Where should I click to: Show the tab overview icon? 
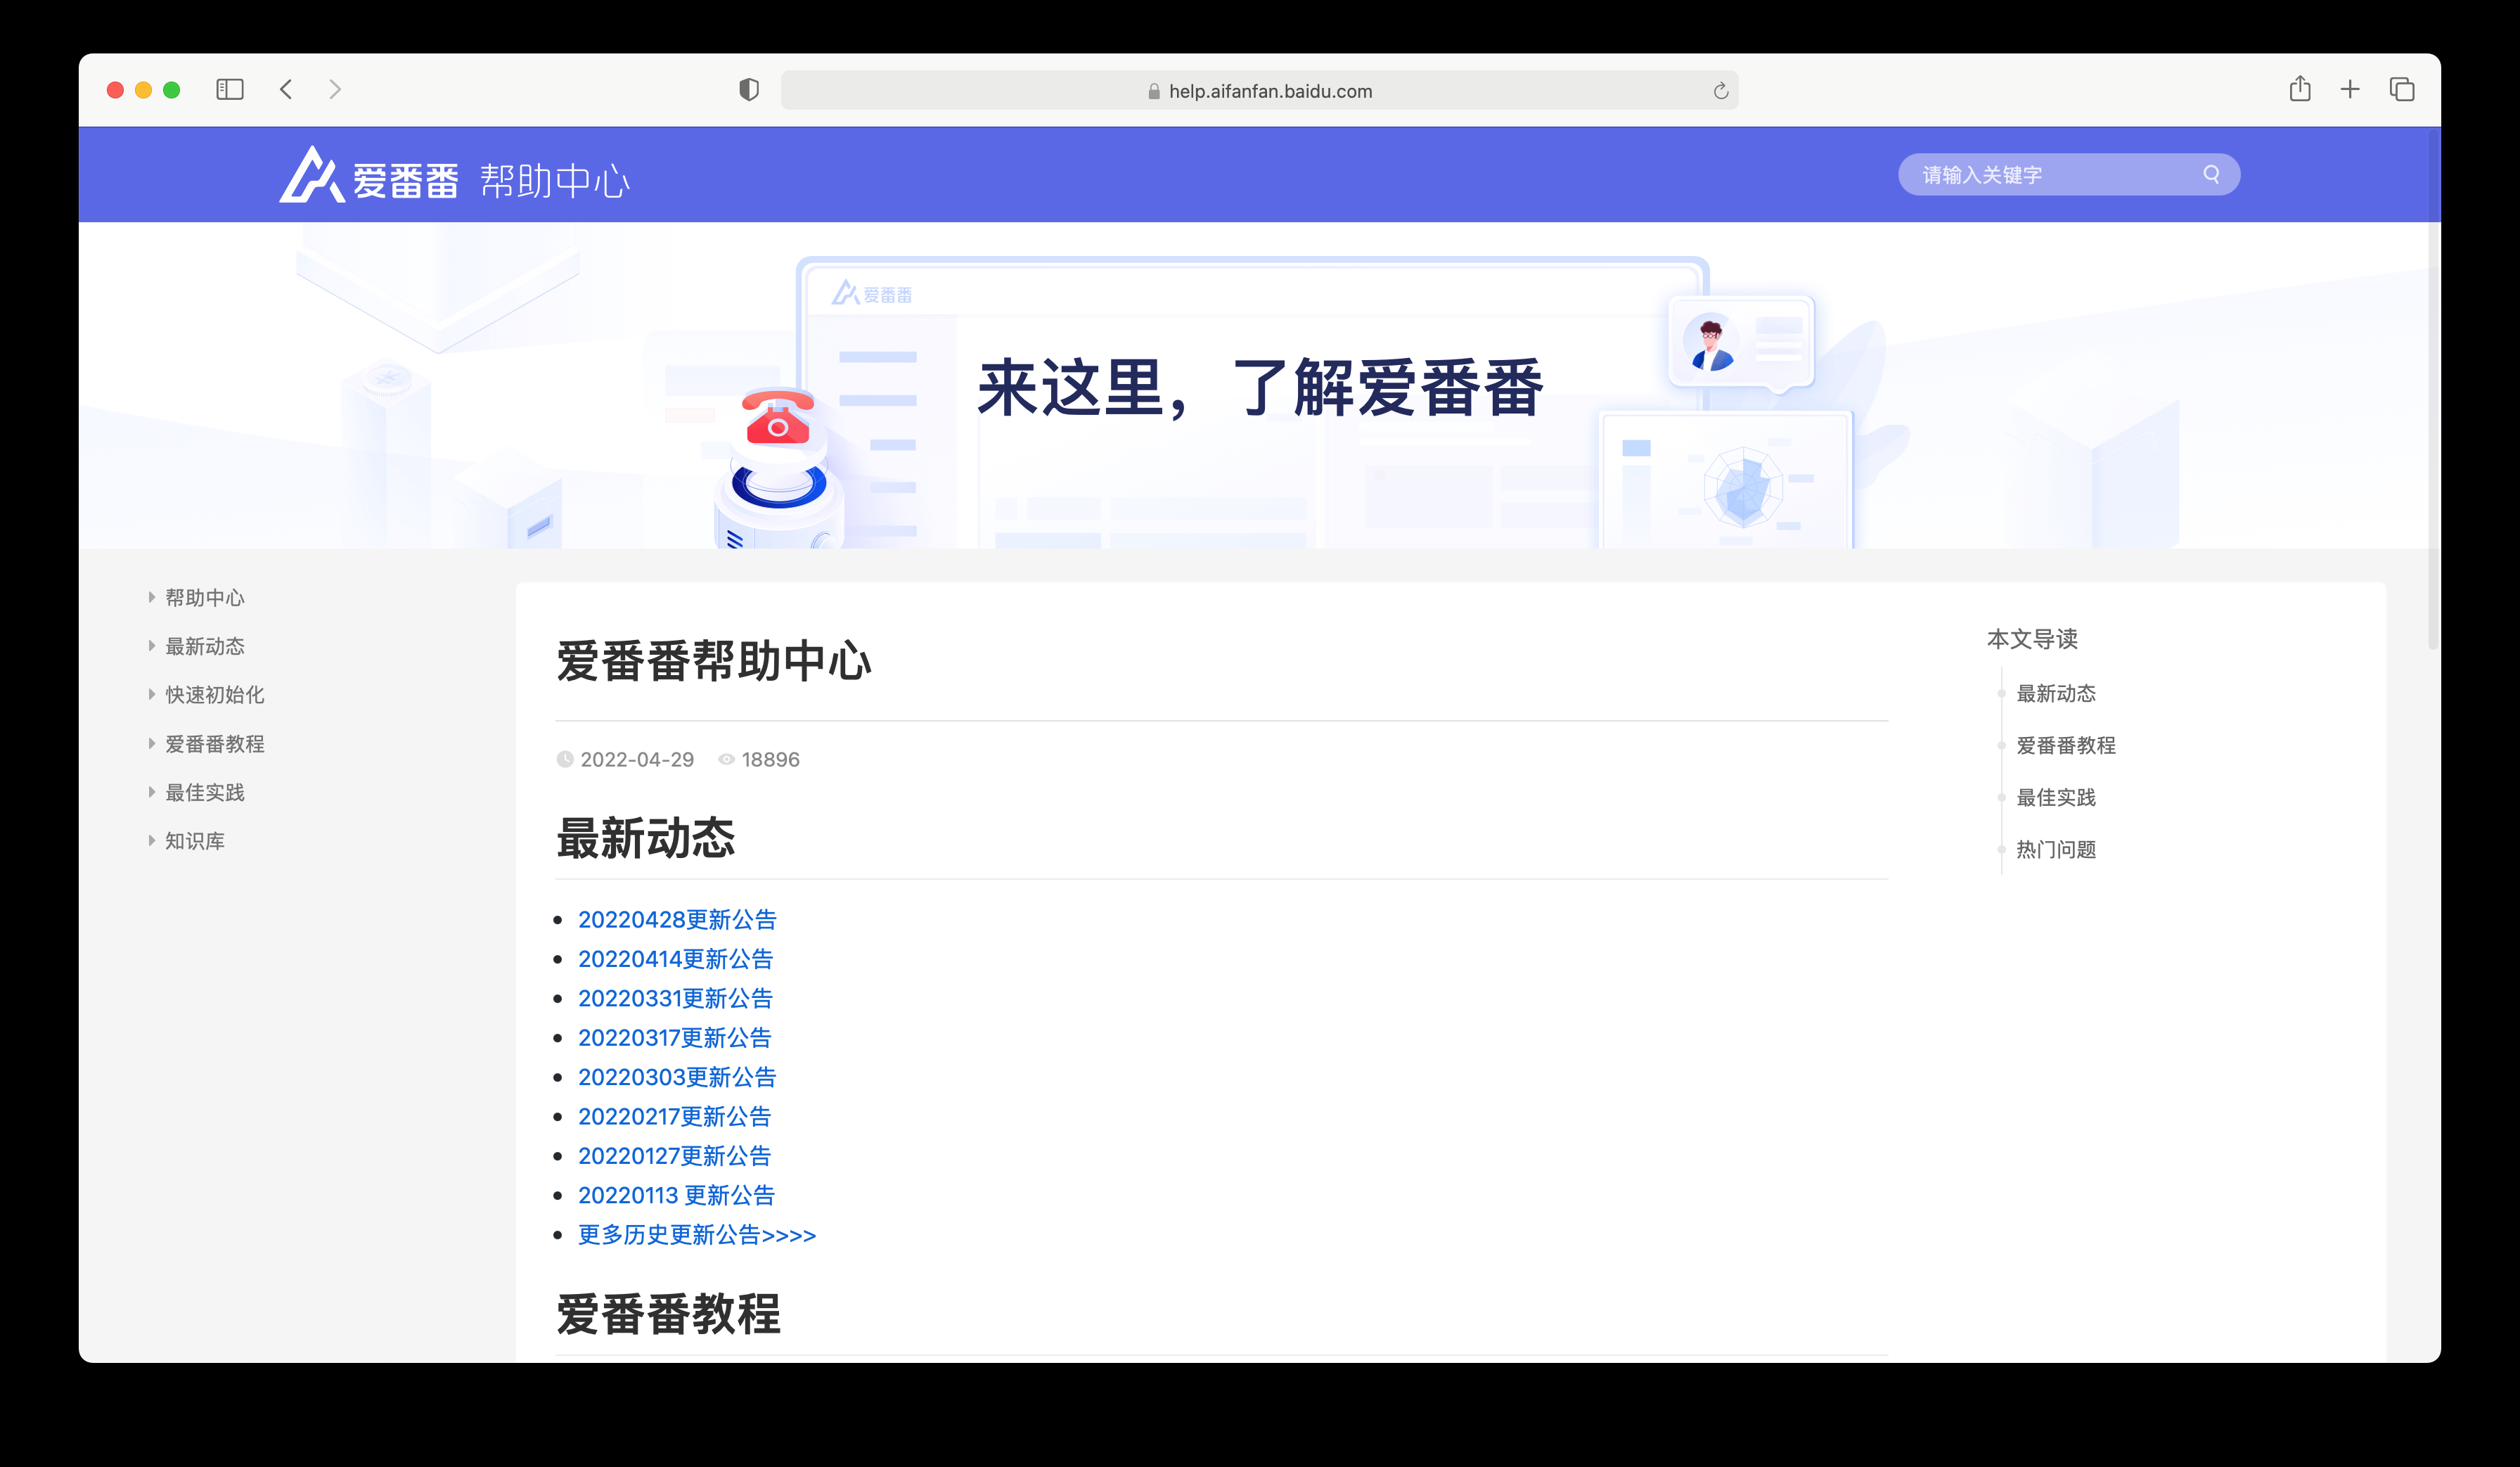coord(2402,90)
